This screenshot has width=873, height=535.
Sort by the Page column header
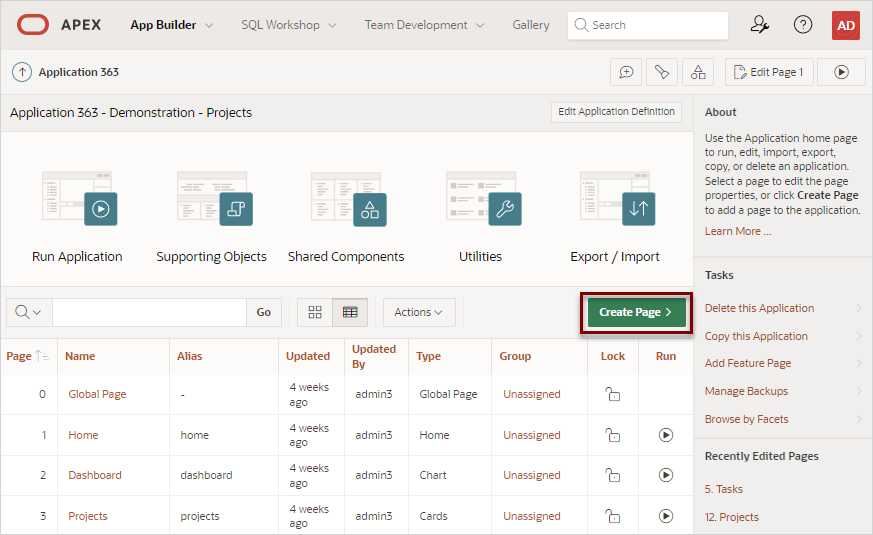[x=19, y=356]
